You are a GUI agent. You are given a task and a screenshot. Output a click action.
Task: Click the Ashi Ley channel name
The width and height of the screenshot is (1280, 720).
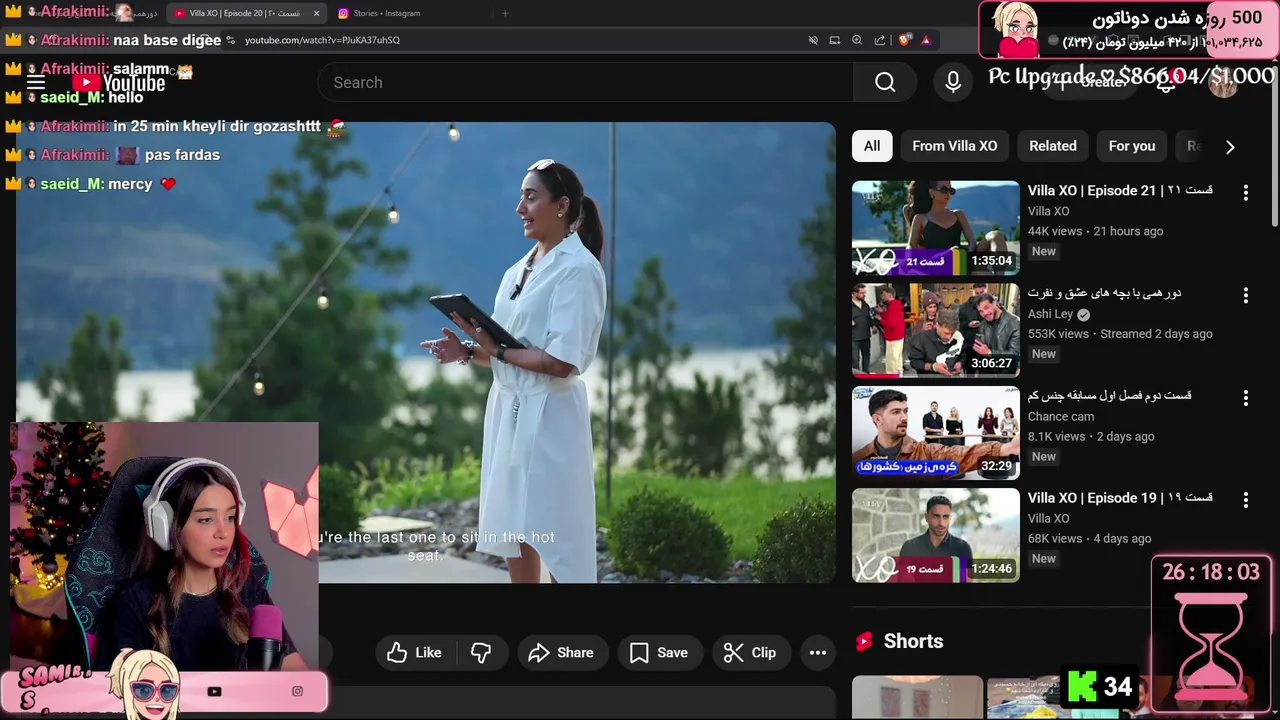point(1050,313)
